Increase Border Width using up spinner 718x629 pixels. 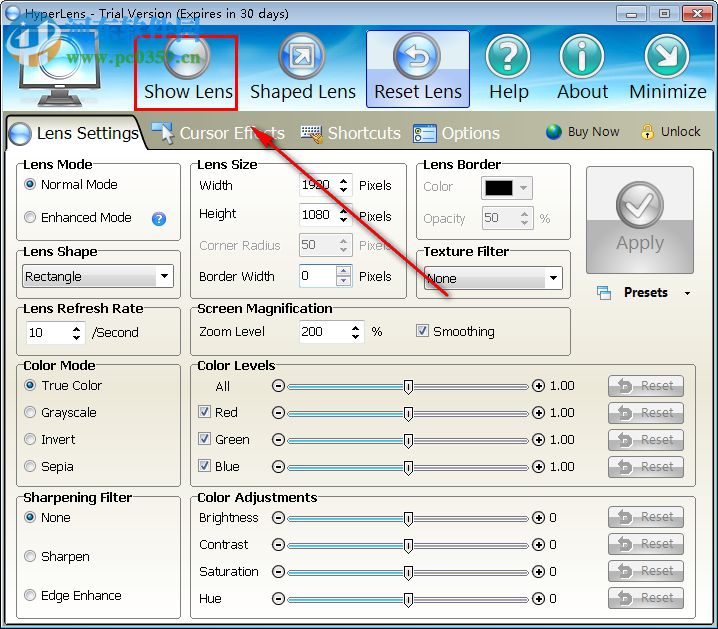pyautogui.click(x=343, y=271)
